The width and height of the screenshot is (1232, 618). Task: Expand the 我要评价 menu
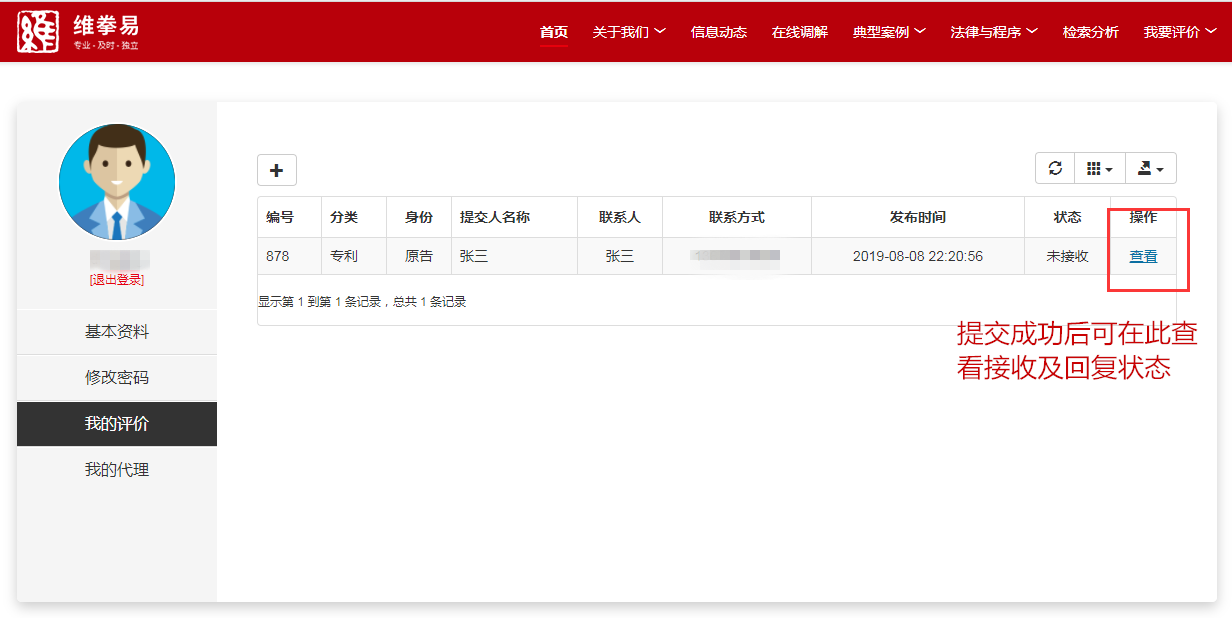click(x=1179, y=32)
